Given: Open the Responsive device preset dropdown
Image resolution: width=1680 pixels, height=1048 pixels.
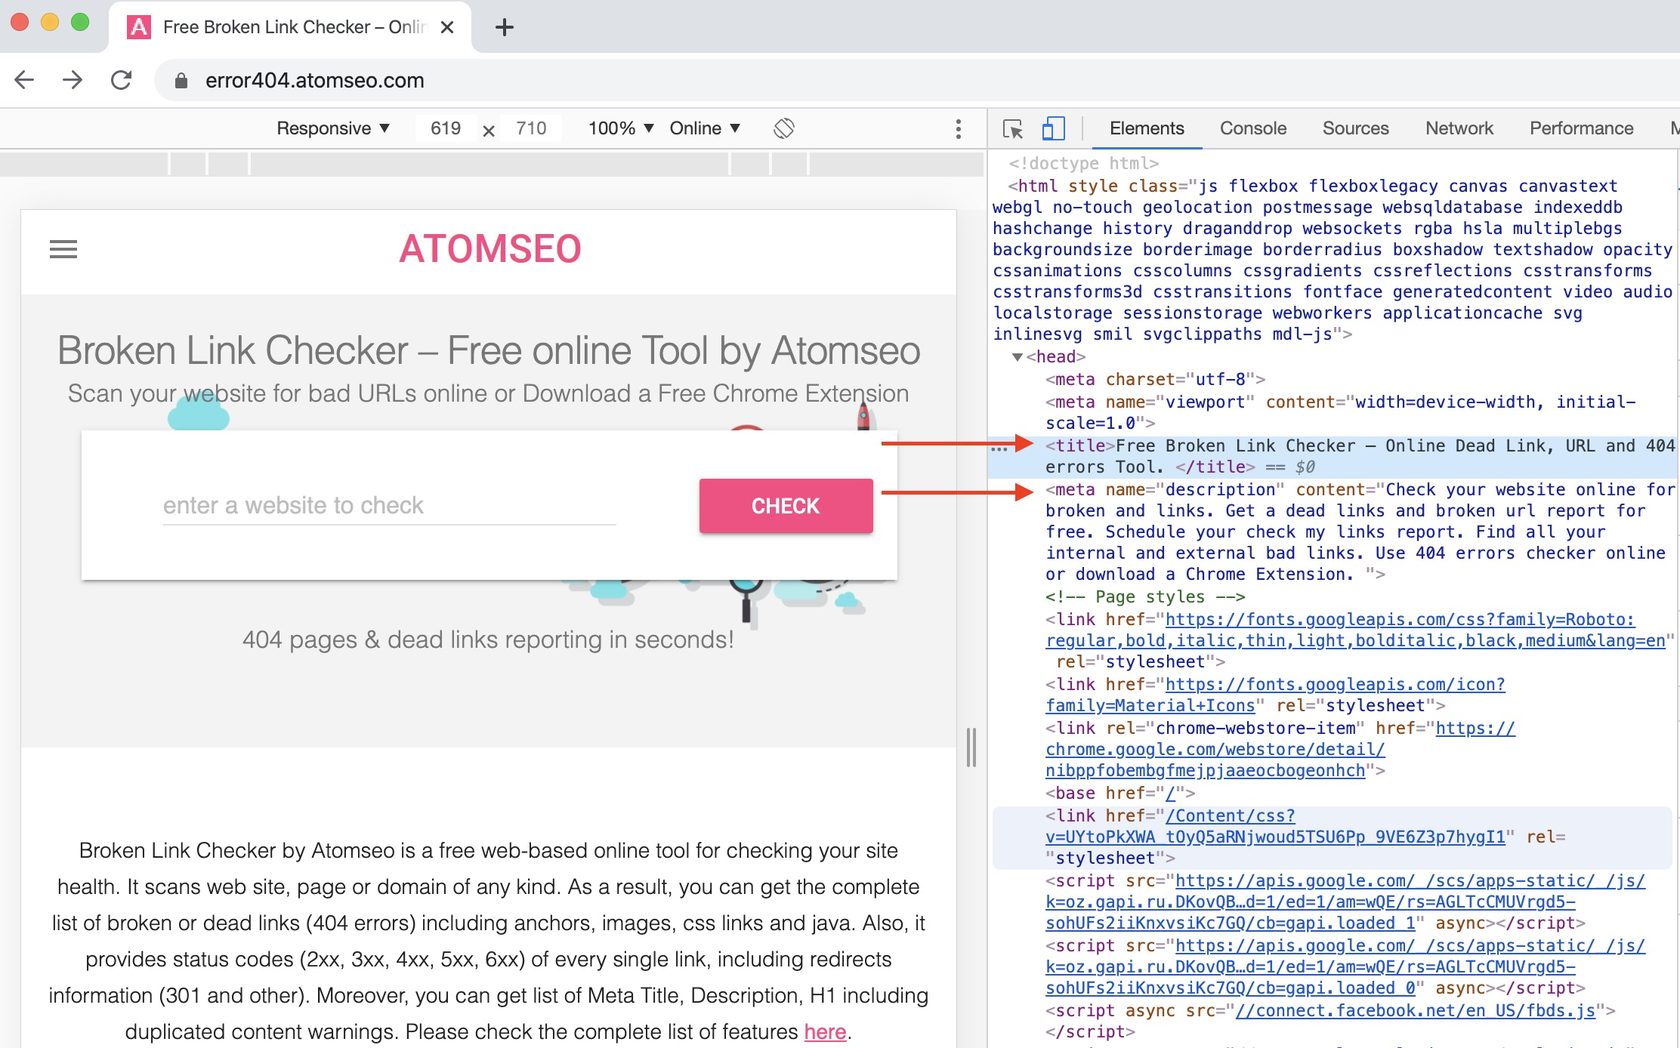Looking at the screenshot, I should point(332,128).
